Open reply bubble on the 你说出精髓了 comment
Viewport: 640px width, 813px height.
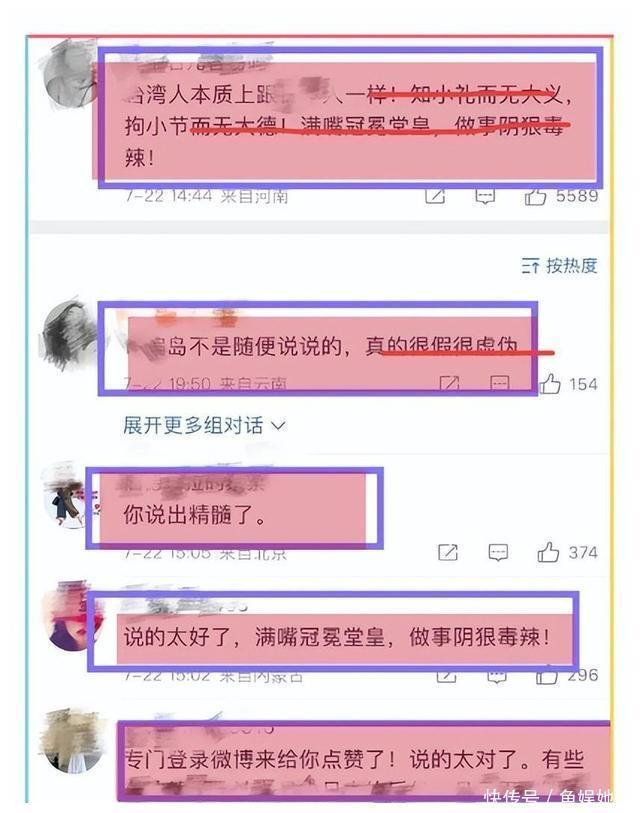(x=498, y=552)
